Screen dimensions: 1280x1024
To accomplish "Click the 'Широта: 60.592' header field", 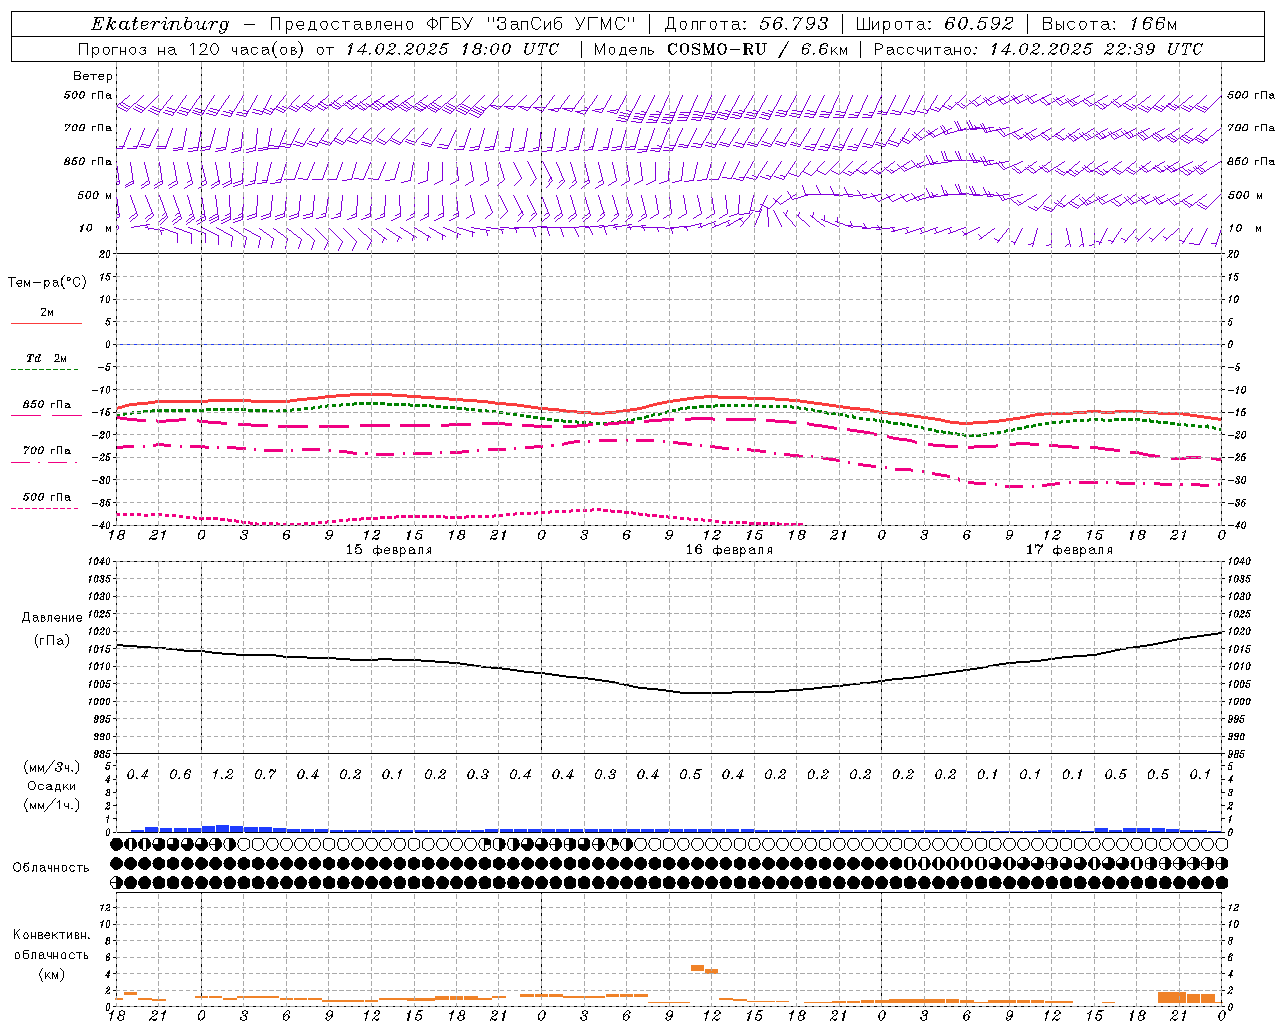I will 935,24.
